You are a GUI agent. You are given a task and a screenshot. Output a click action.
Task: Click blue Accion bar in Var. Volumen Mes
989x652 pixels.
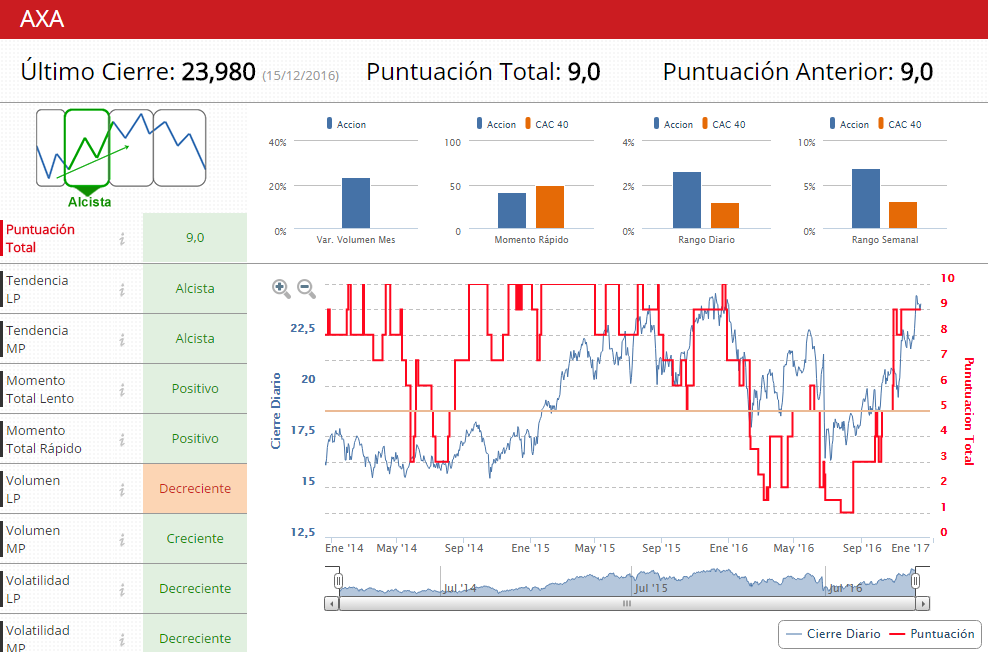(x=356, y=203)
